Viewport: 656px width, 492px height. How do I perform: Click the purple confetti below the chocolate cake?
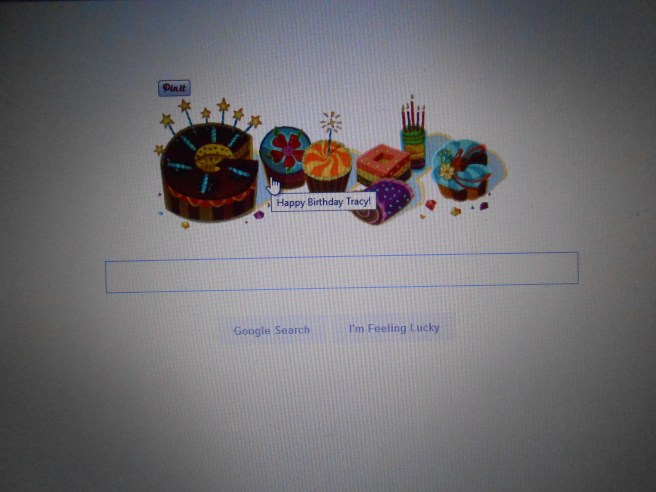[259, 215]
